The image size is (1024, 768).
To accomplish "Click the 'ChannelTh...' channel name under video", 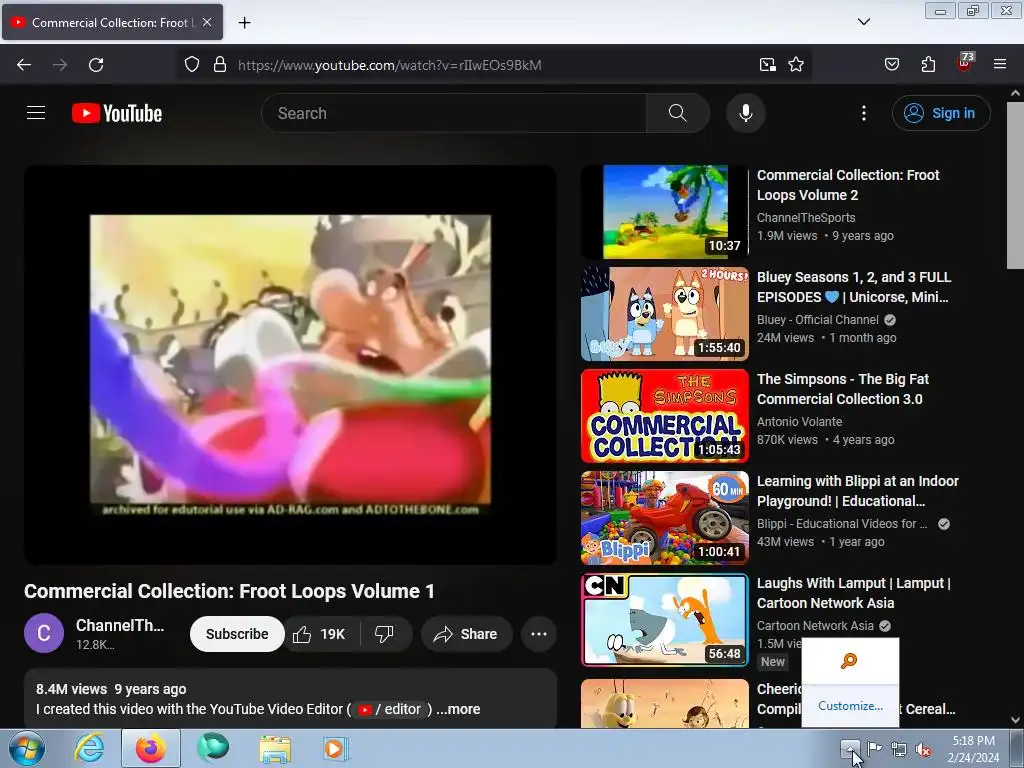I will (120, 626).
